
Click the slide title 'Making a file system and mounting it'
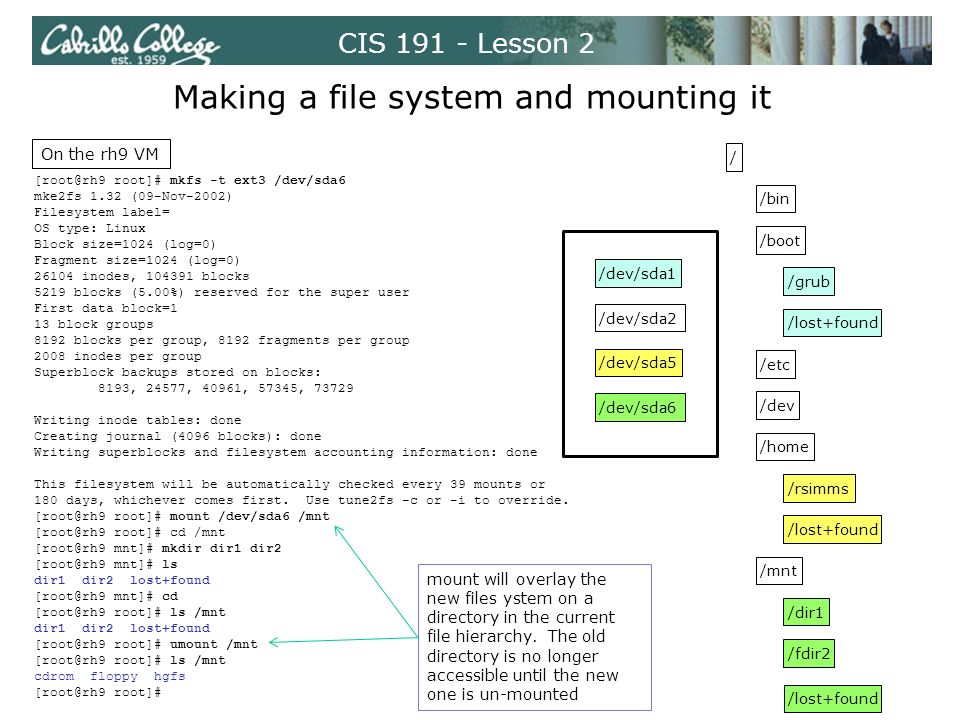tap(472, 97)
